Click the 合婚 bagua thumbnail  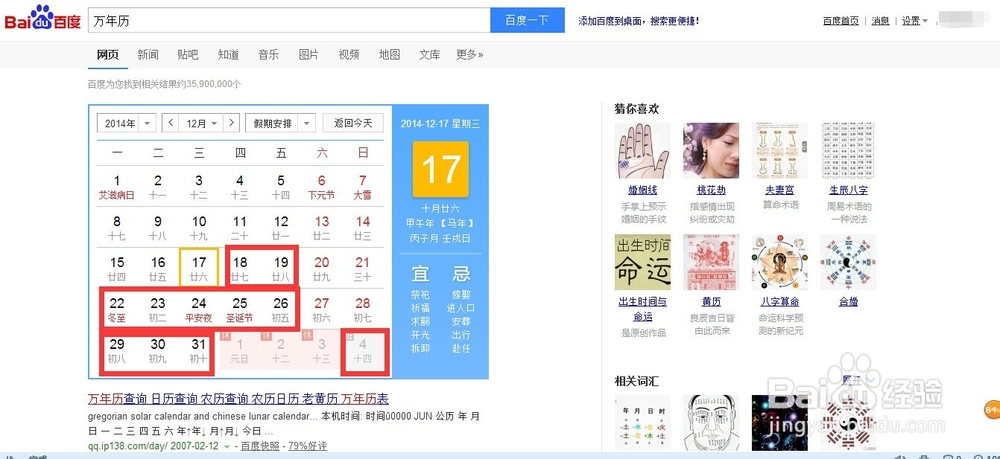click(848, 262)
